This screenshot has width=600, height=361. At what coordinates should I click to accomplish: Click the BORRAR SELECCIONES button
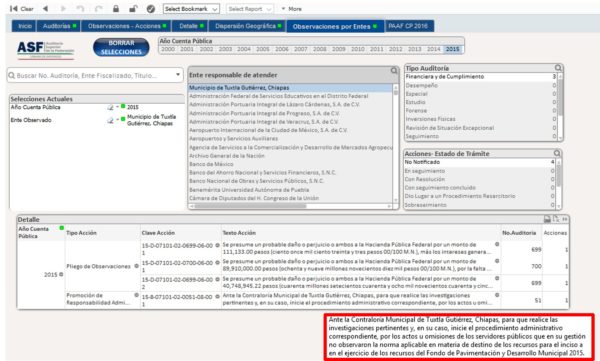point(121,47)
